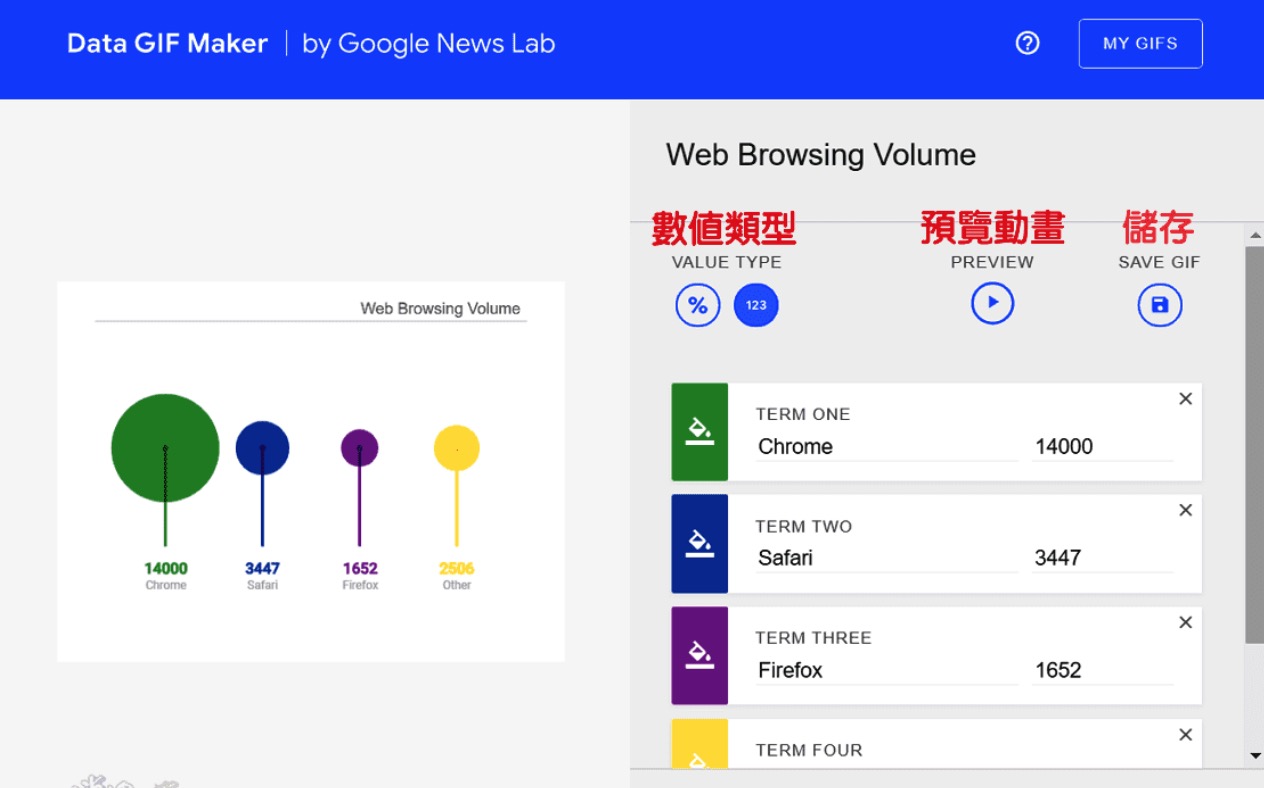Edit the Web Browsing Volume title

821,155
